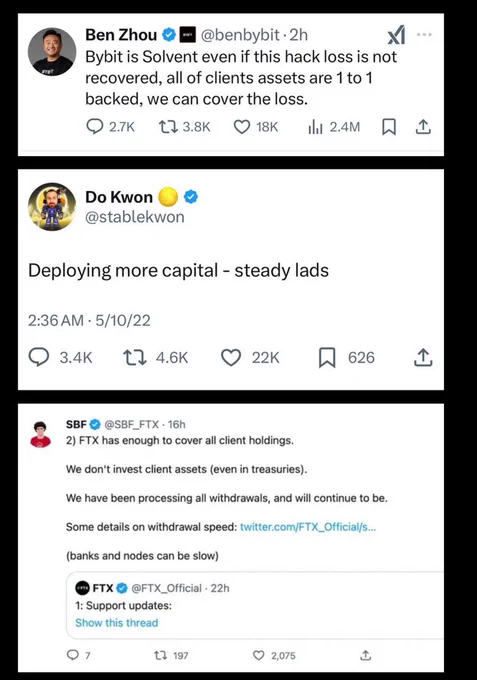Open Do Kwon's avatar image
The height and width of the screenshot is (680, 477).
(x=52, y=206)
